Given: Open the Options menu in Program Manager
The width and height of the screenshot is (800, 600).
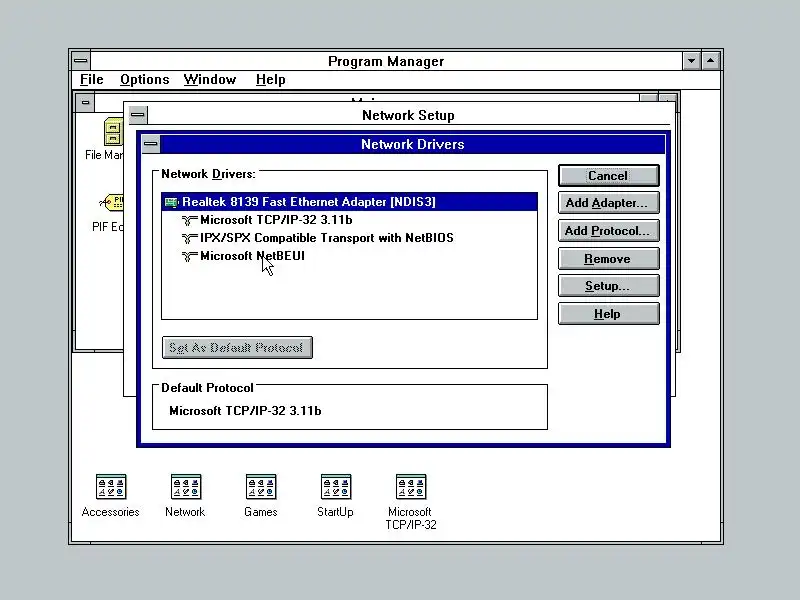Looking at the screenshot, I should click(145, 80).
